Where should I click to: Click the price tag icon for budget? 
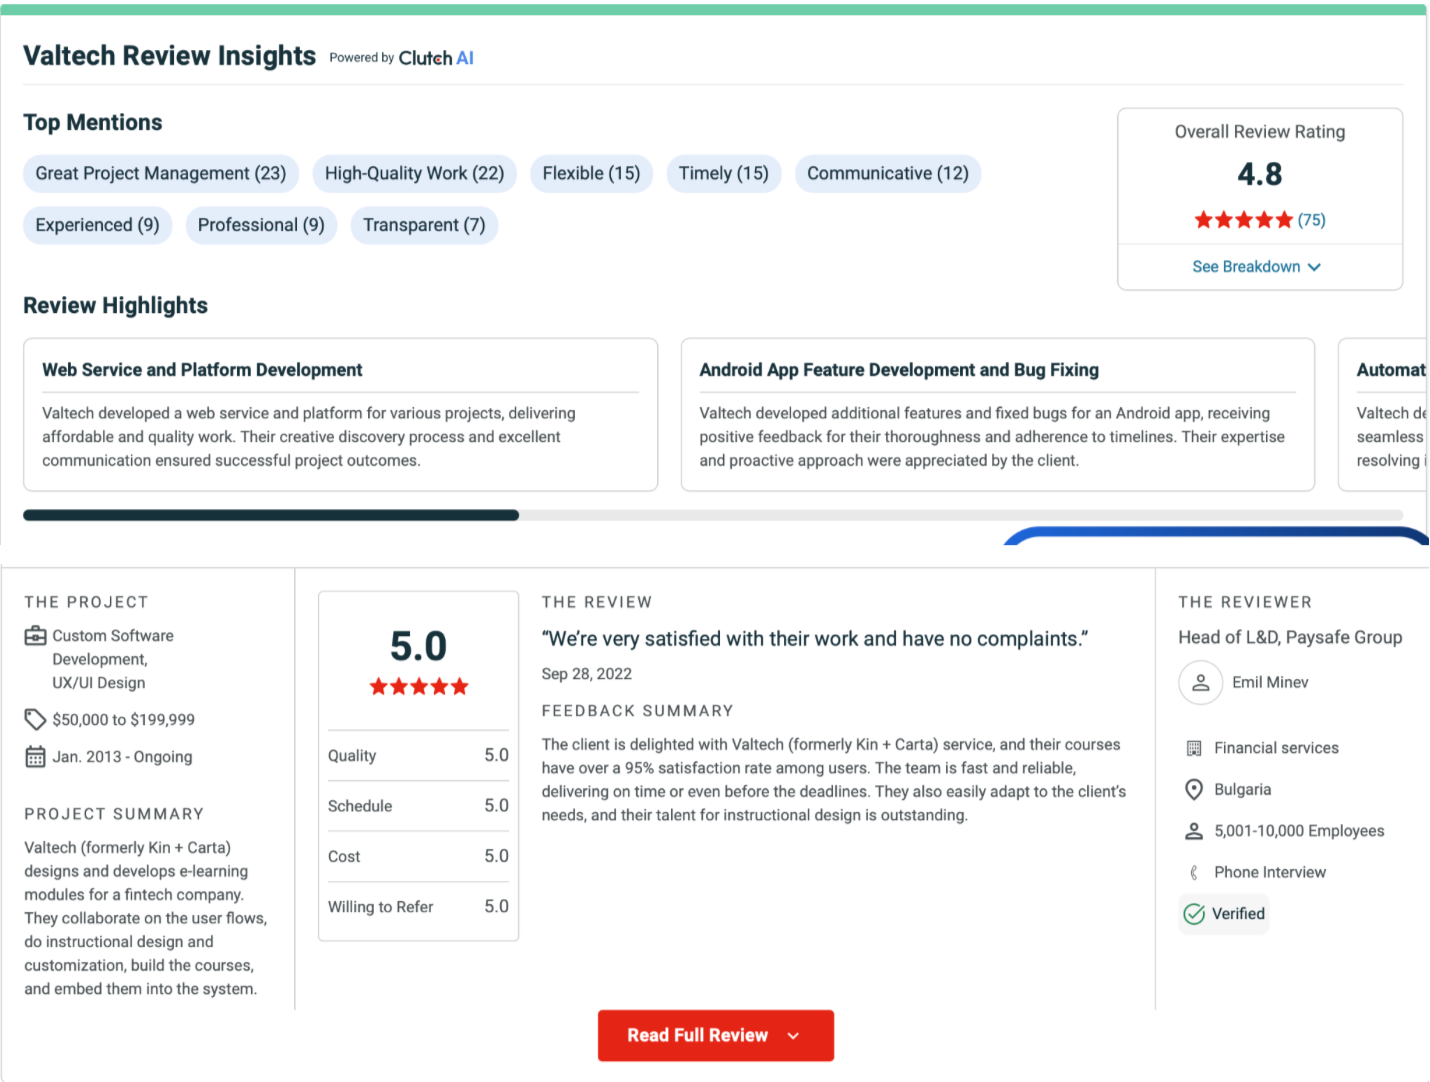point(35,720)
